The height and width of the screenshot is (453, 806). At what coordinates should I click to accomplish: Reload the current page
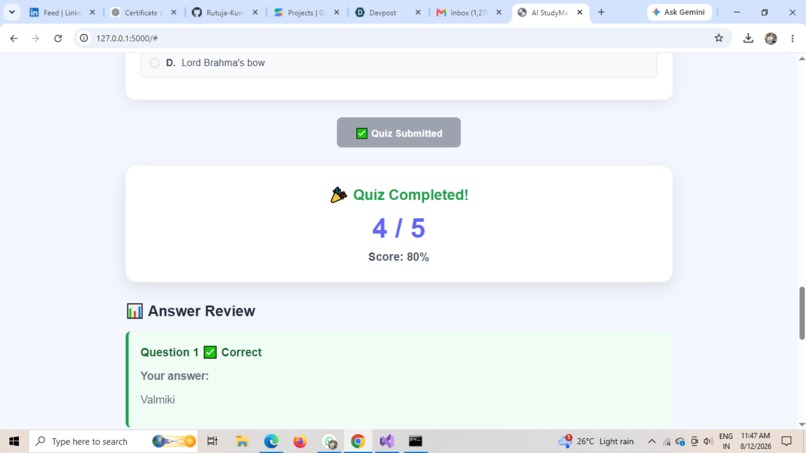58,38
